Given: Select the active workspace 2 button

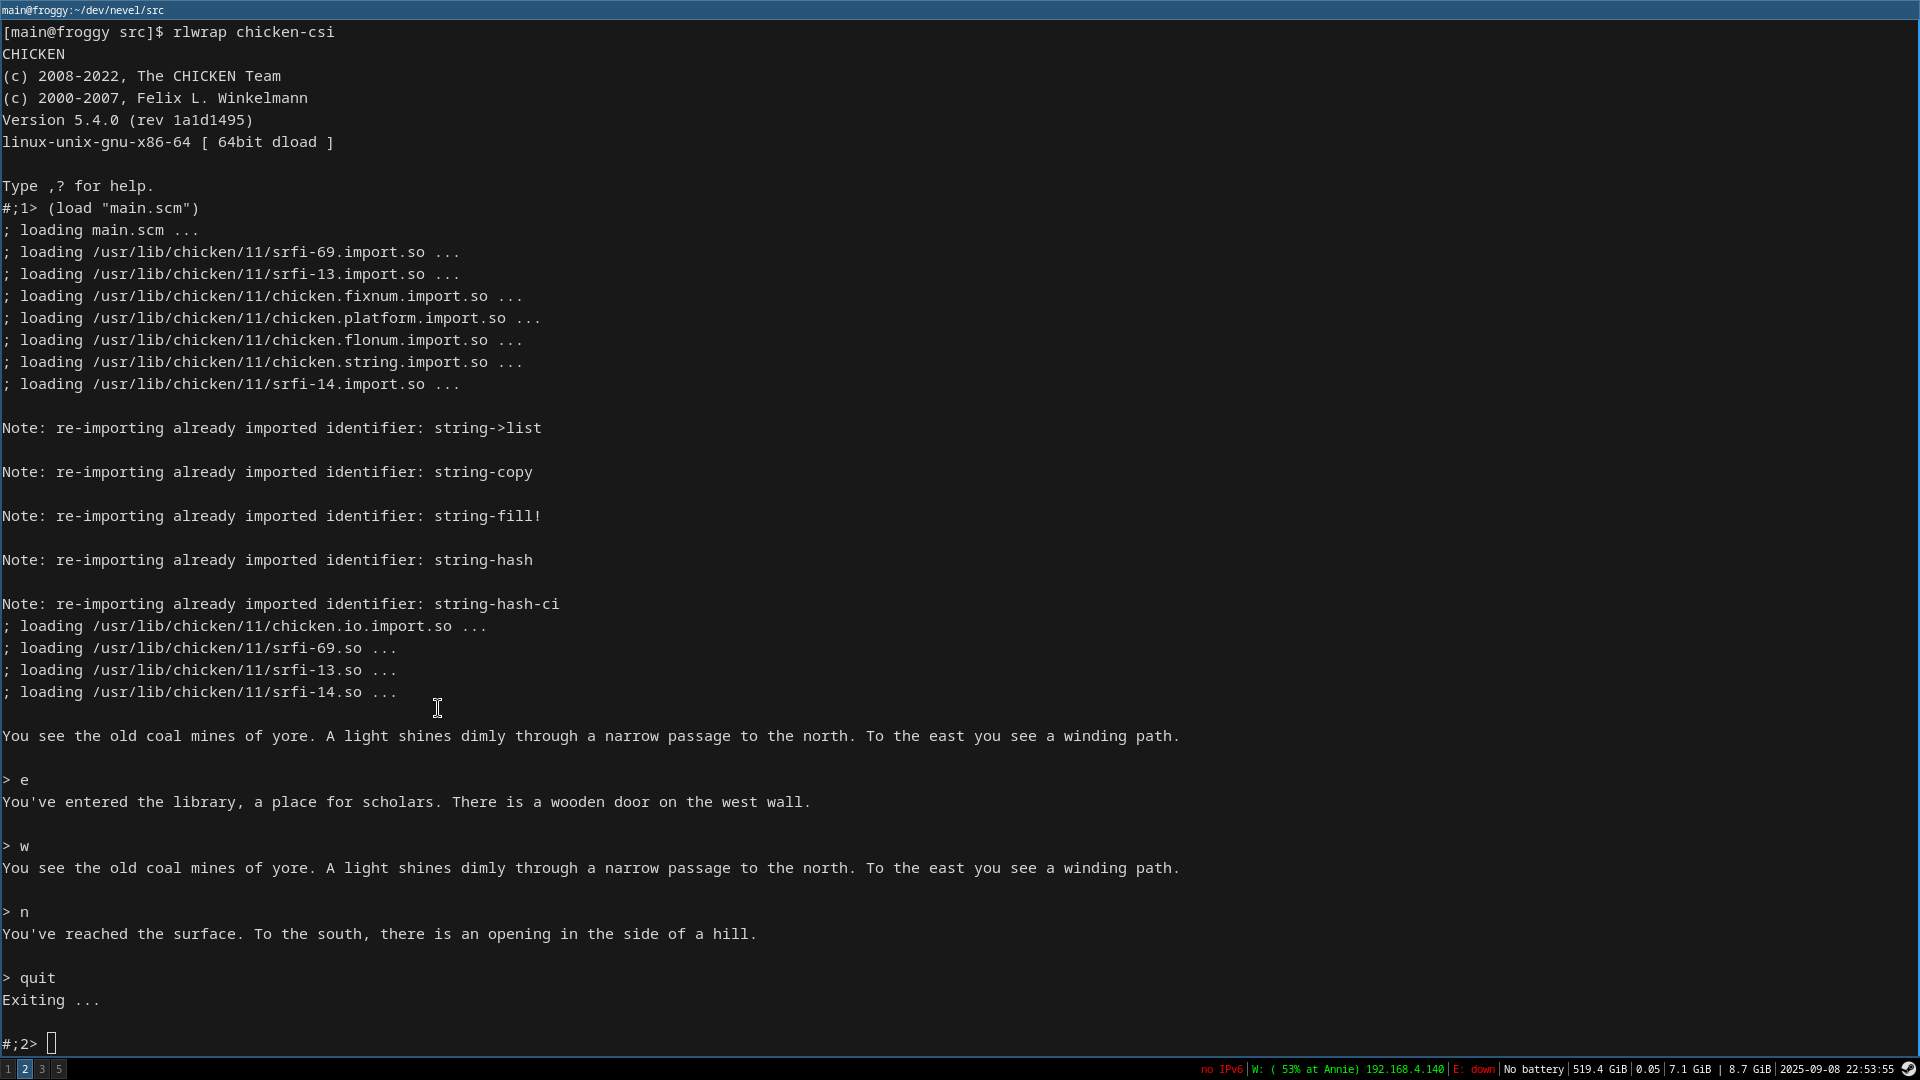Looking at the screenshot, I should [x=25, y=1069].
